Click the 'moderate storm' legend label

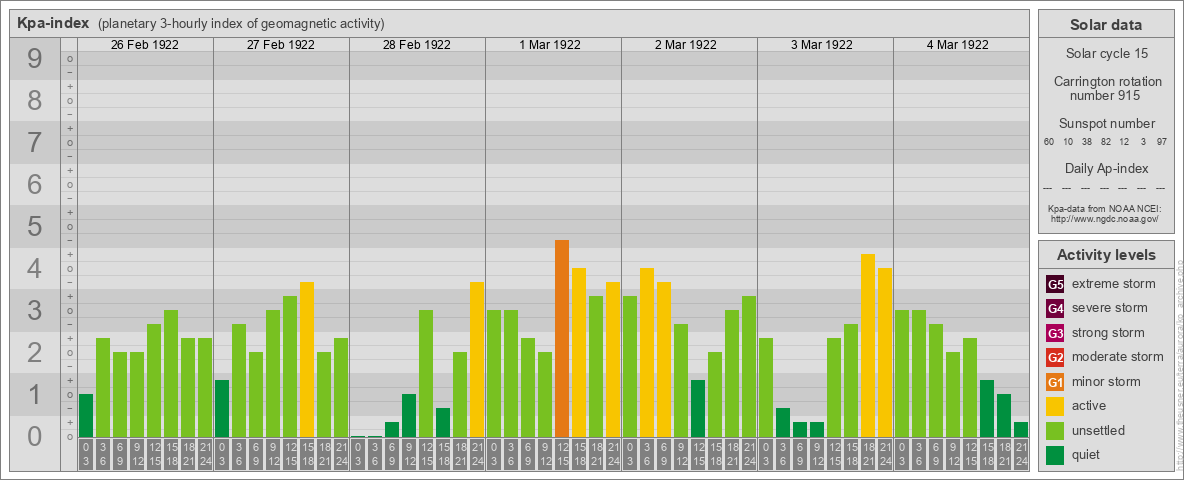[1118, 357]
